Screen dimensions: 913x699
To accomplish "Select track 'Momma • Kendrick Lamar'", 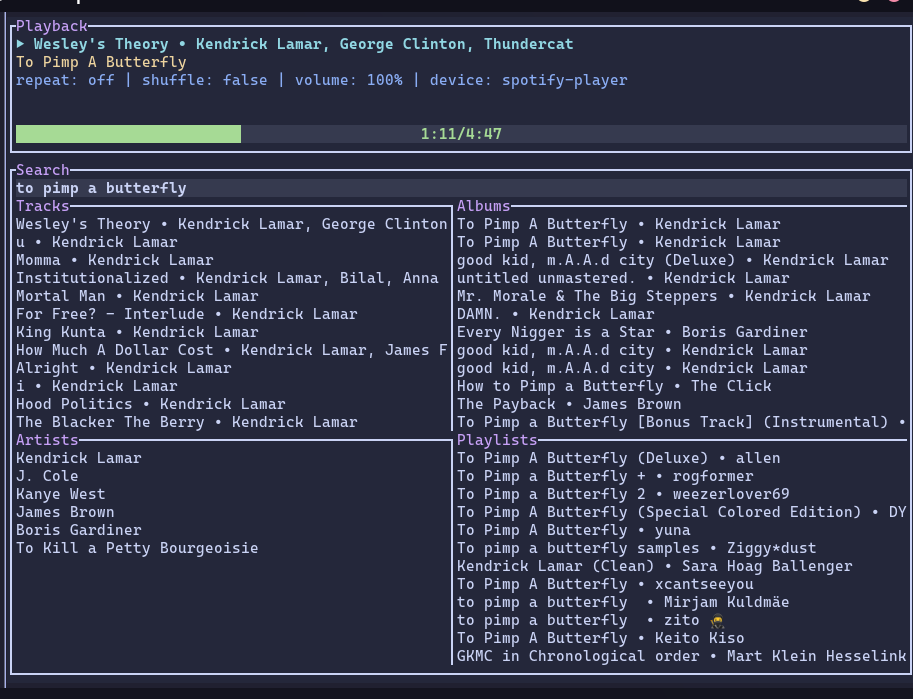I will 115,260.
